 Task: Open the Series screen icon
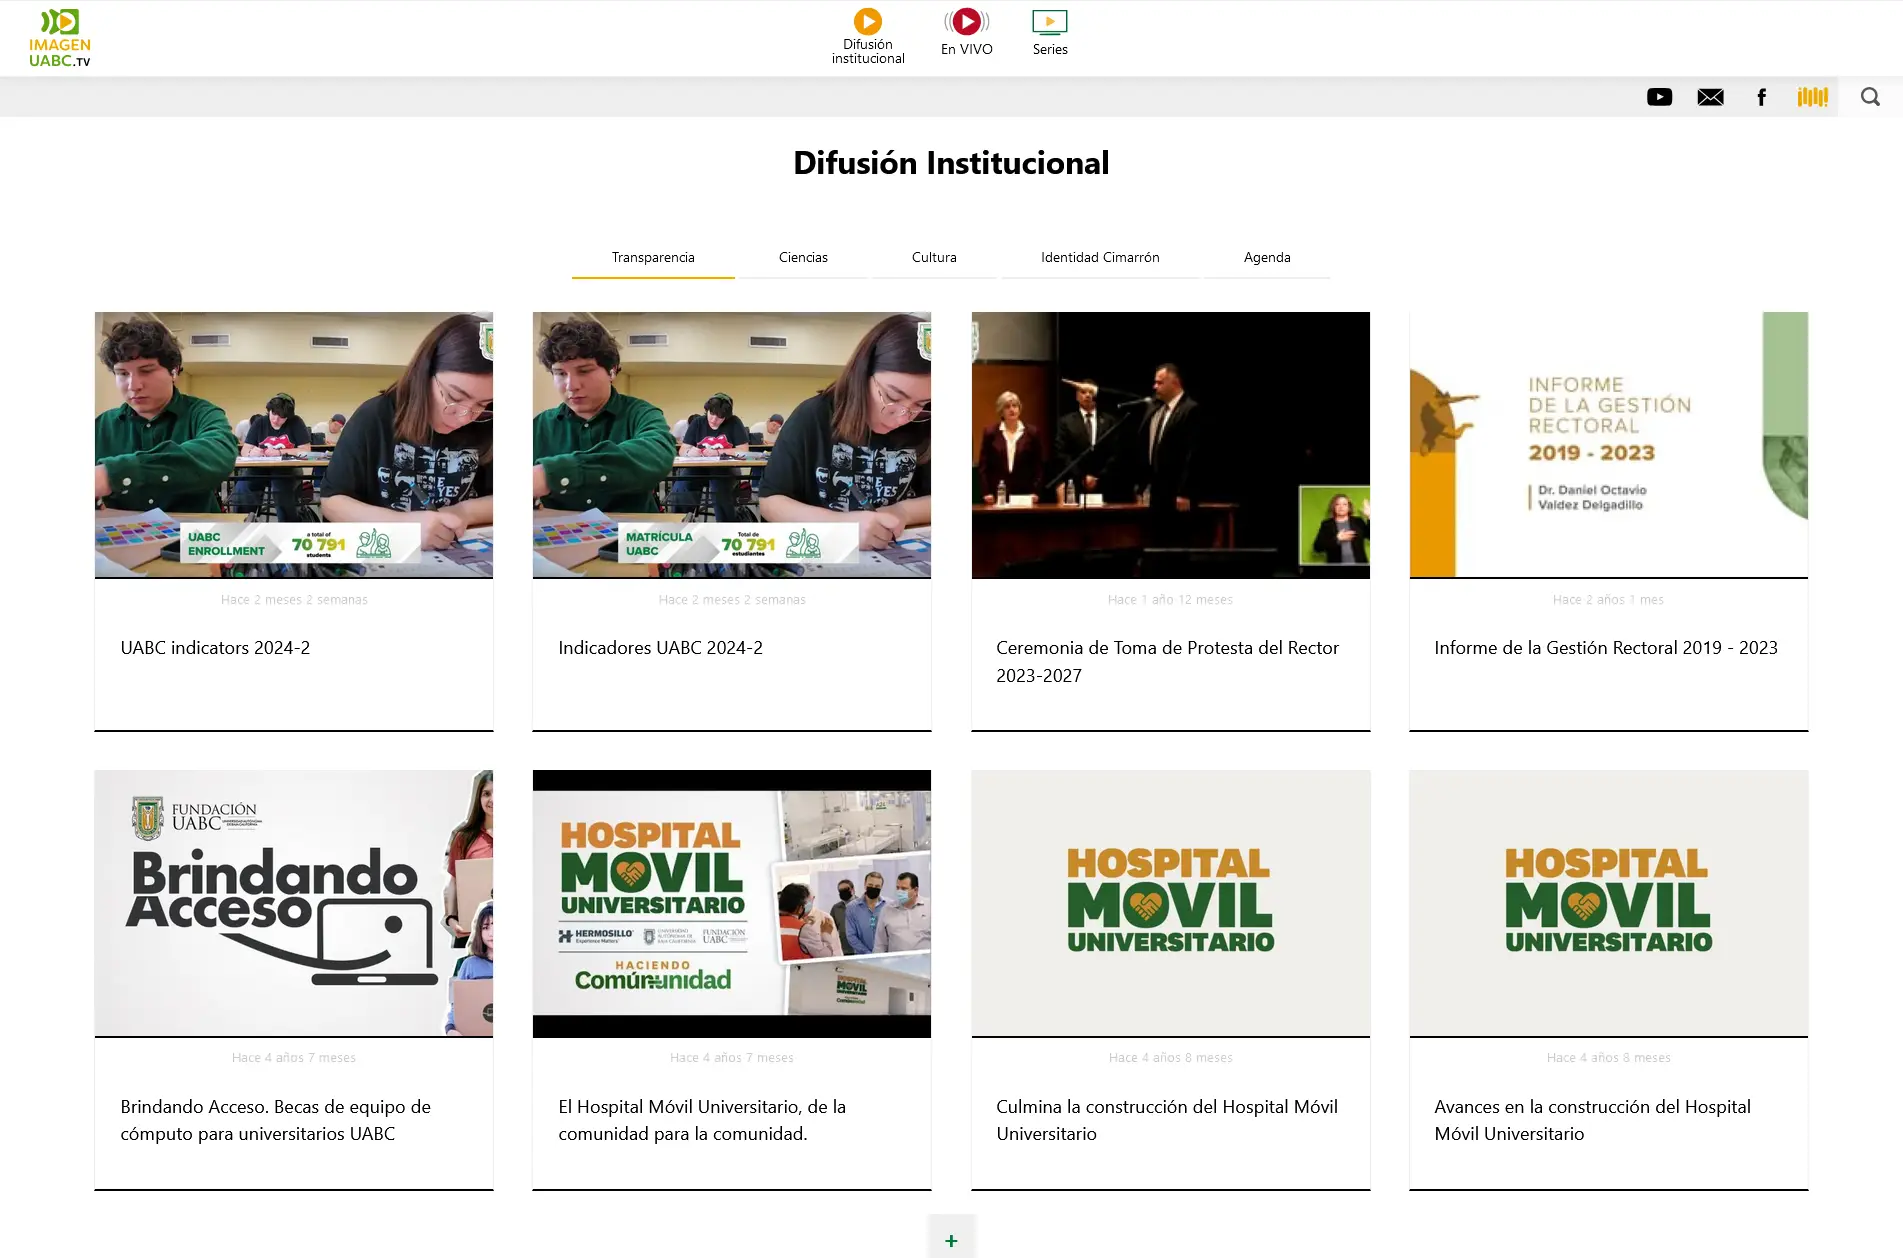(1050, 22)
